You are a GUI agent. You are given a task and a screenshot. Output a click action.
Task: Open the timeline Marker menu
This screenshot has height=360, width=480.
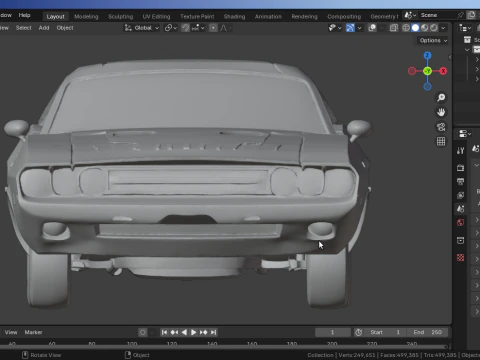coord(33,332)
